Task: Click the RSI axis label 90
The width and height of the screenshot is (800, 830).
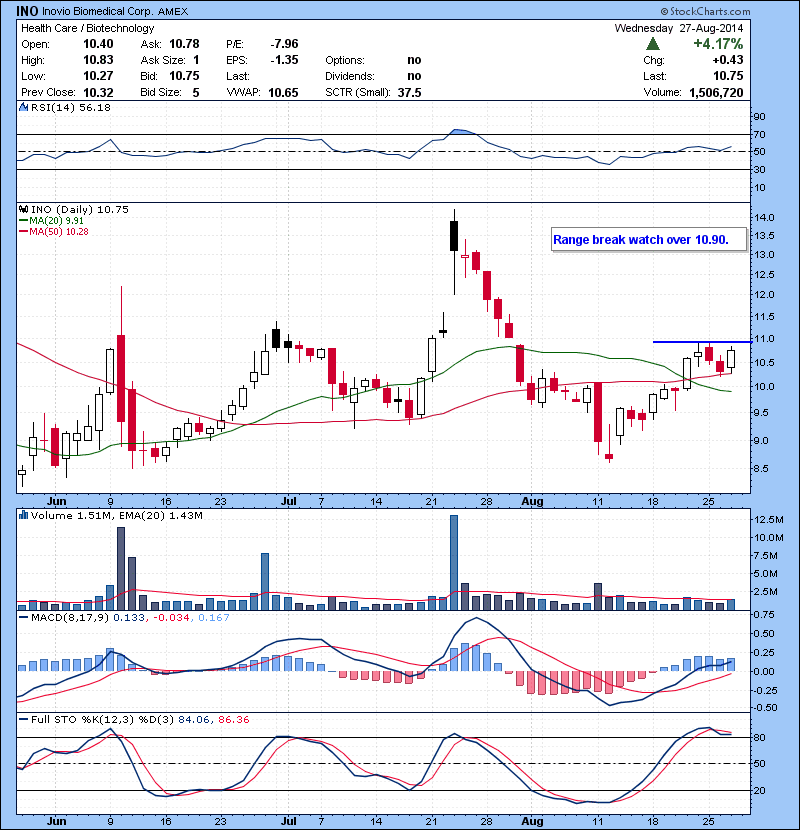Action: click(x=759, y=116)
